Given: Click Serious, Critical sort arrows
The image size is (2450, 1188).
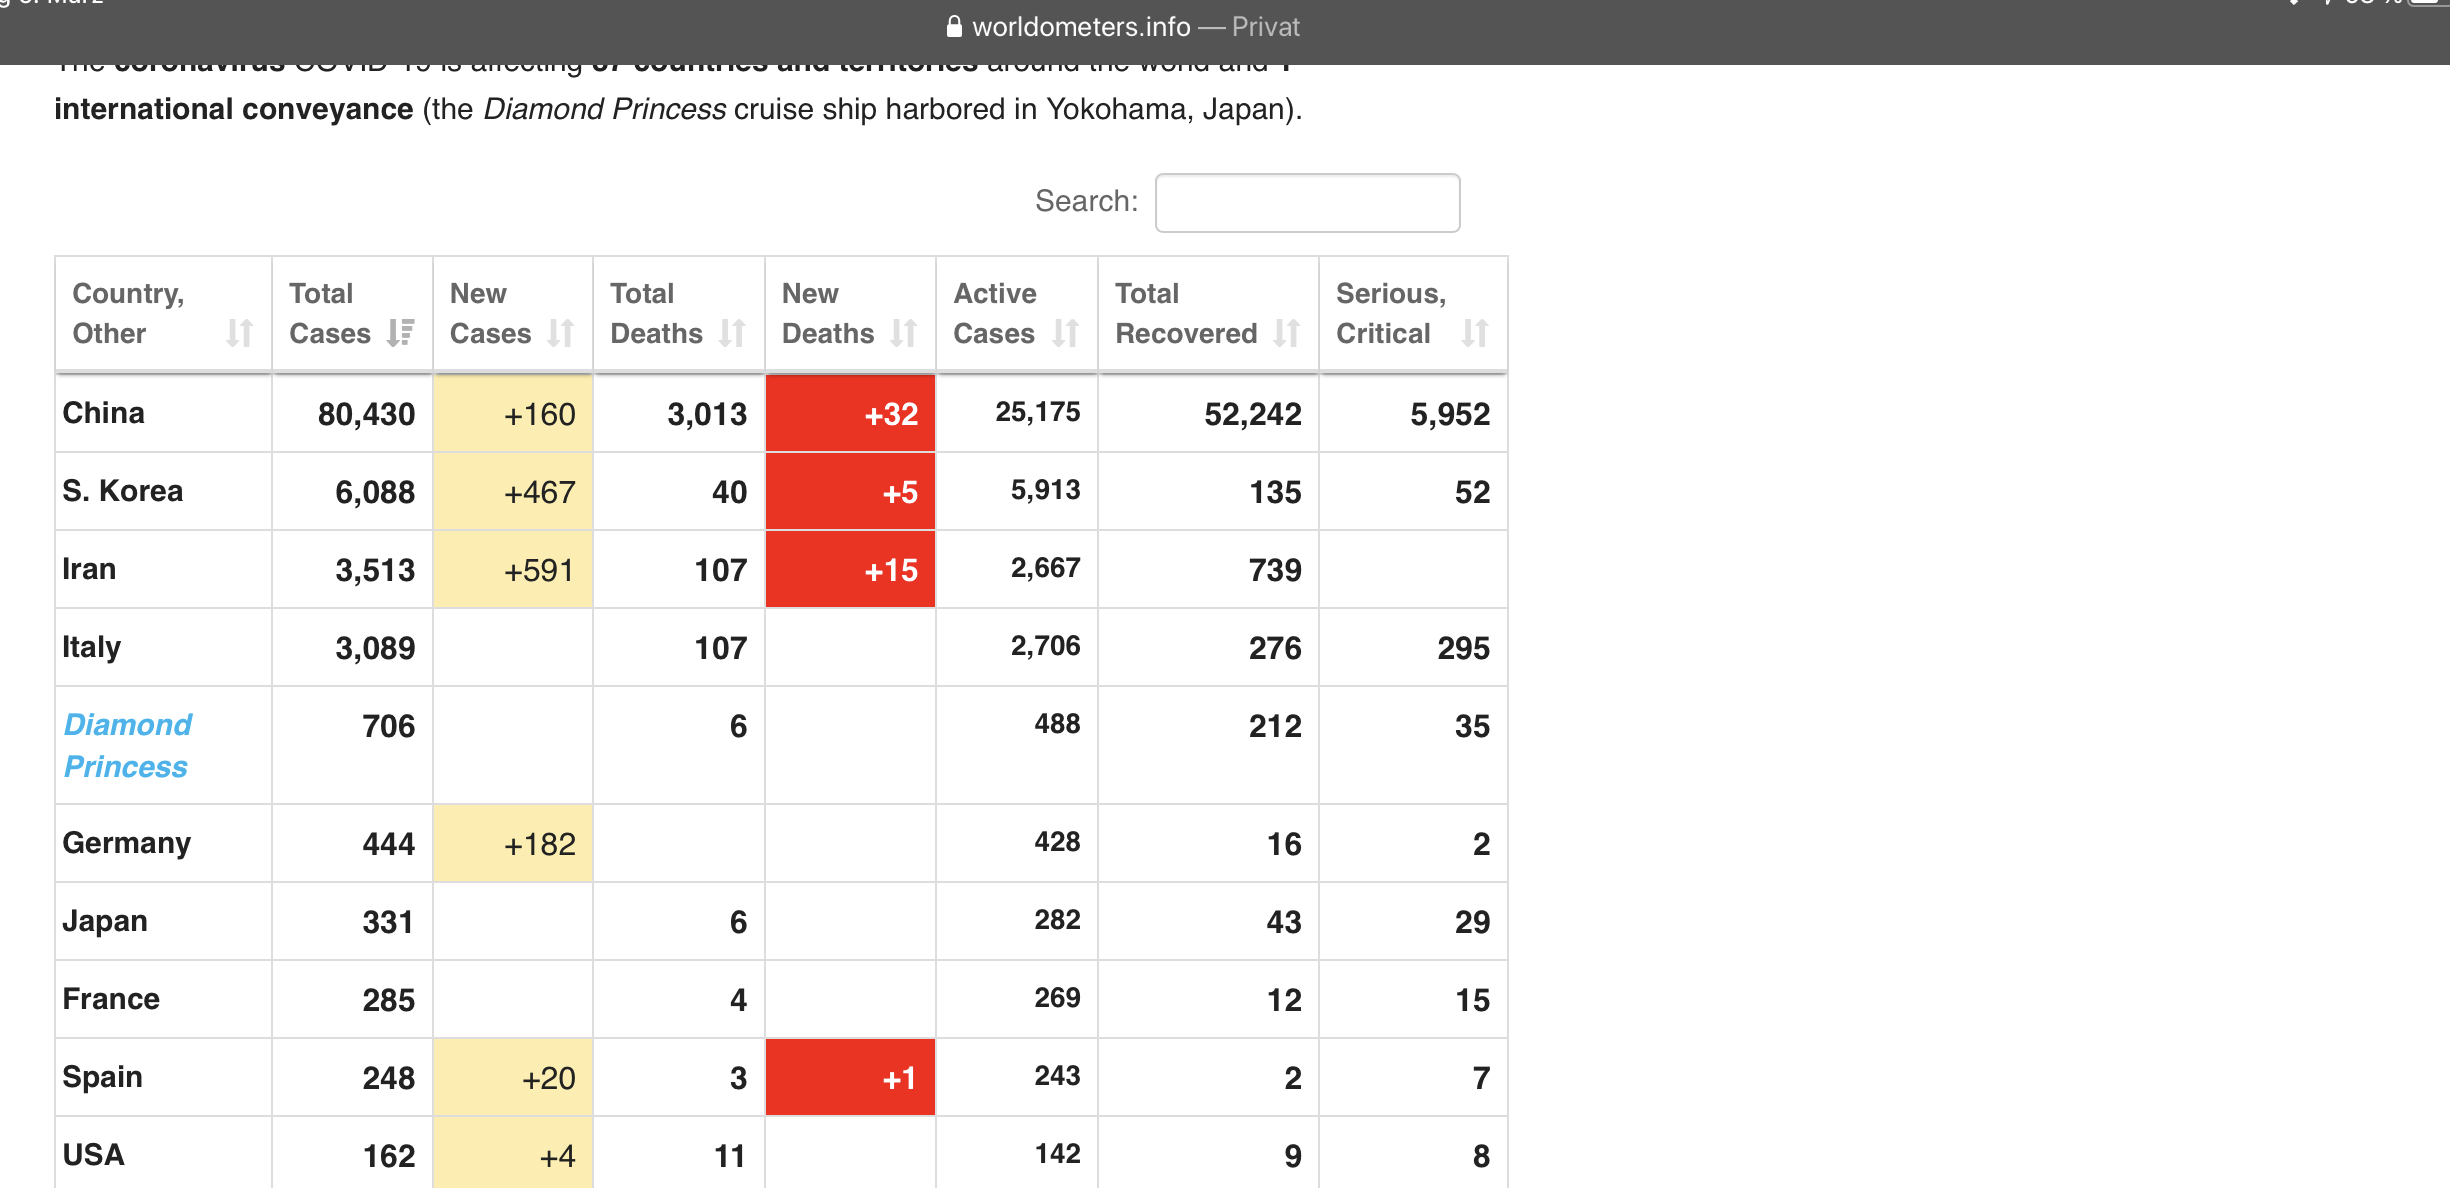Looking at the screenshot, I should [x=1474, y=333].
